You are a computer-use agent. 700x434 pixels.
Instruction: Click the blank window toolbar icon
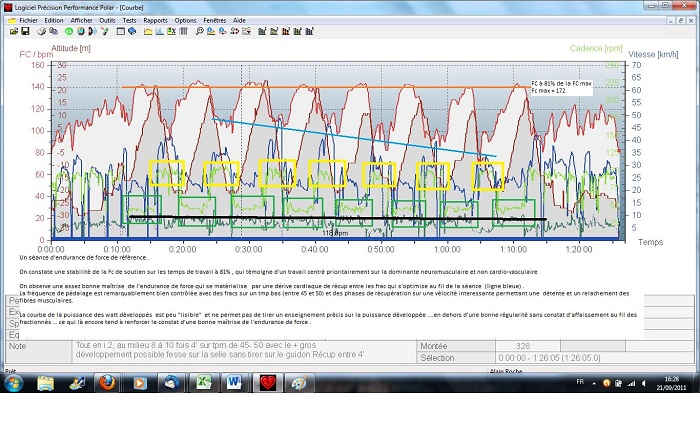(x=121, y=31)
